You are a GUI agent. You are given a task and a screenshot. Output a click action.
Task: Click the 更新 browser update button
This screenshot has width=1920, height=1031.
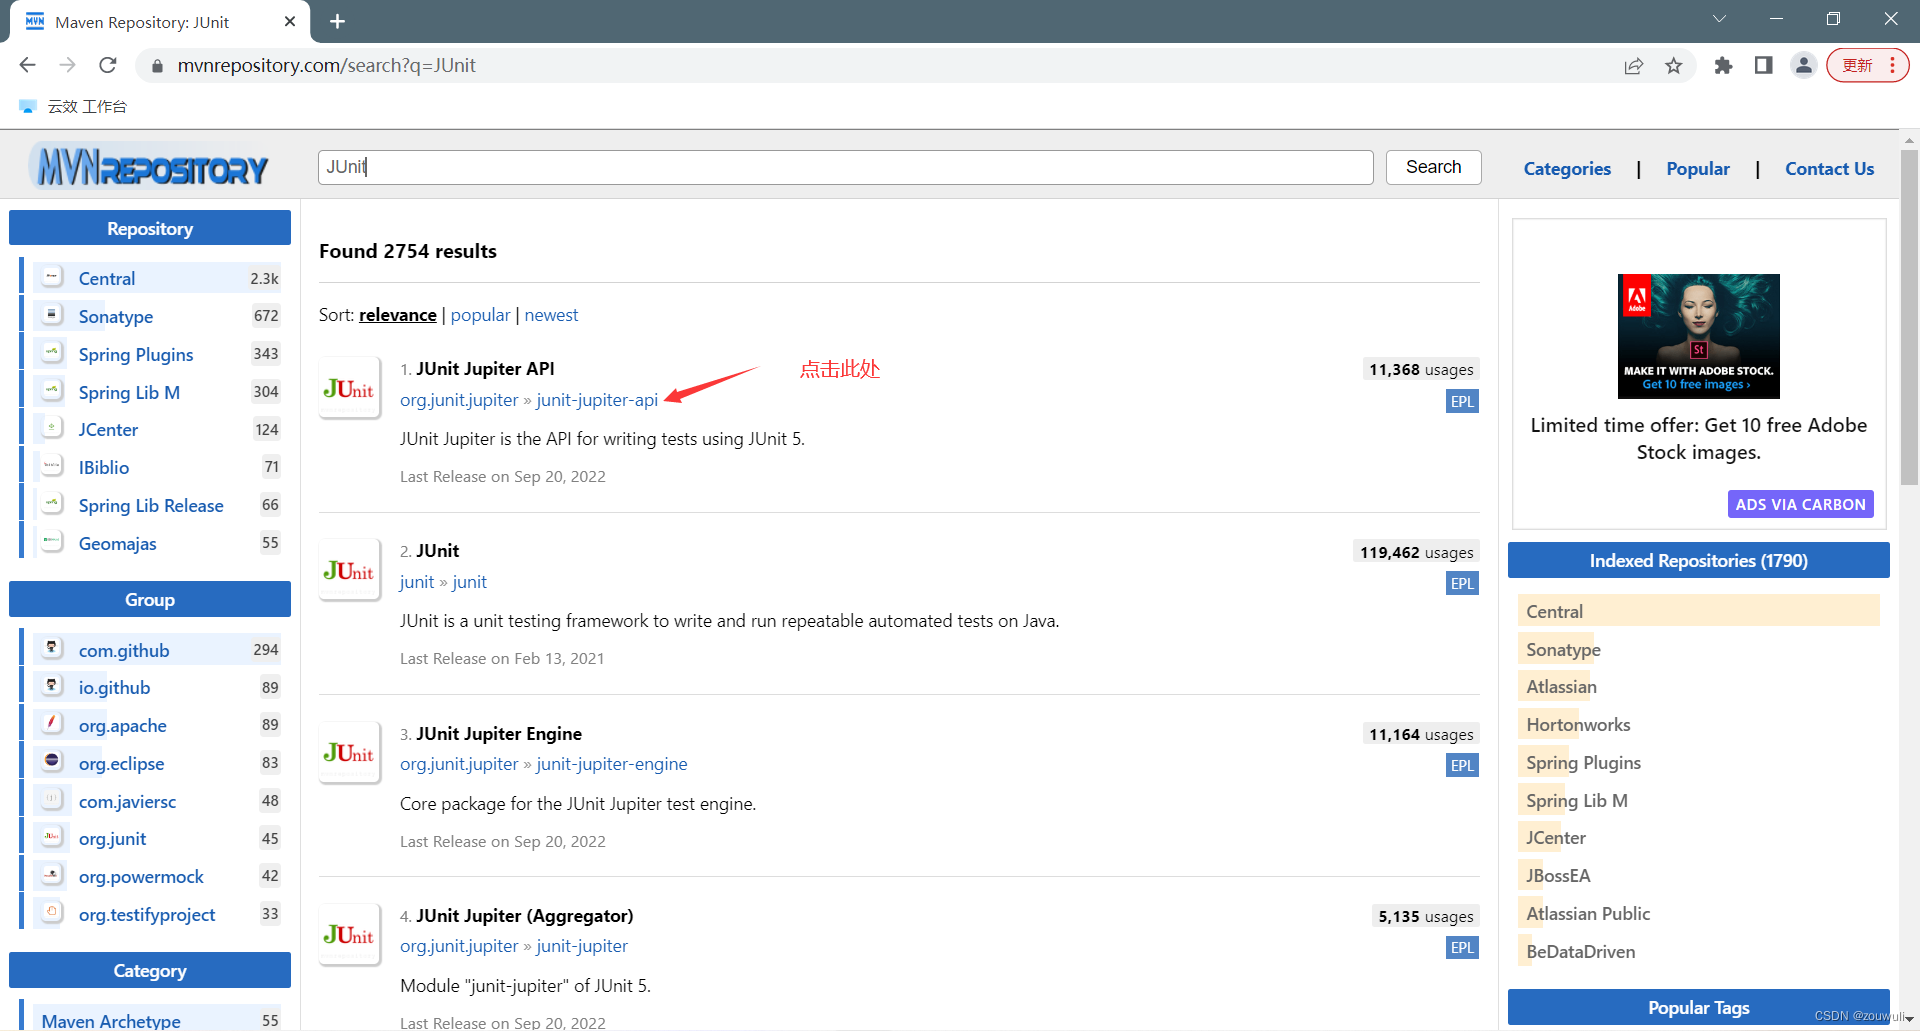(1867, 66)
